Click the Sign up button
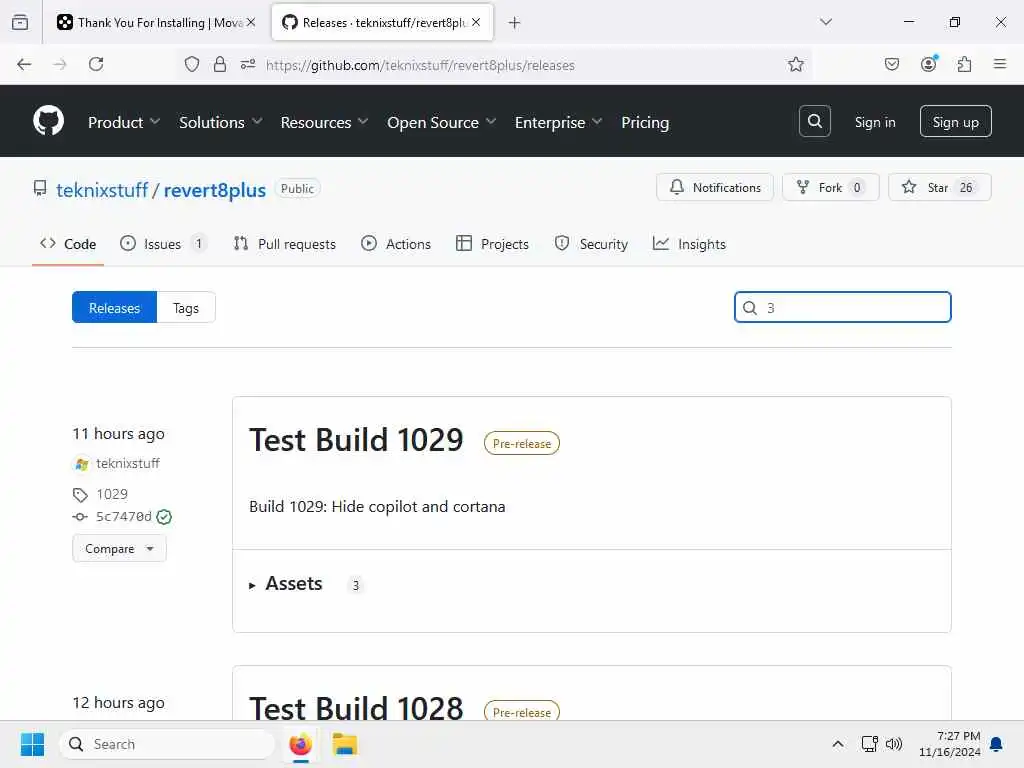The width and height of the screenshot is (1024, 768). (955, 121)
